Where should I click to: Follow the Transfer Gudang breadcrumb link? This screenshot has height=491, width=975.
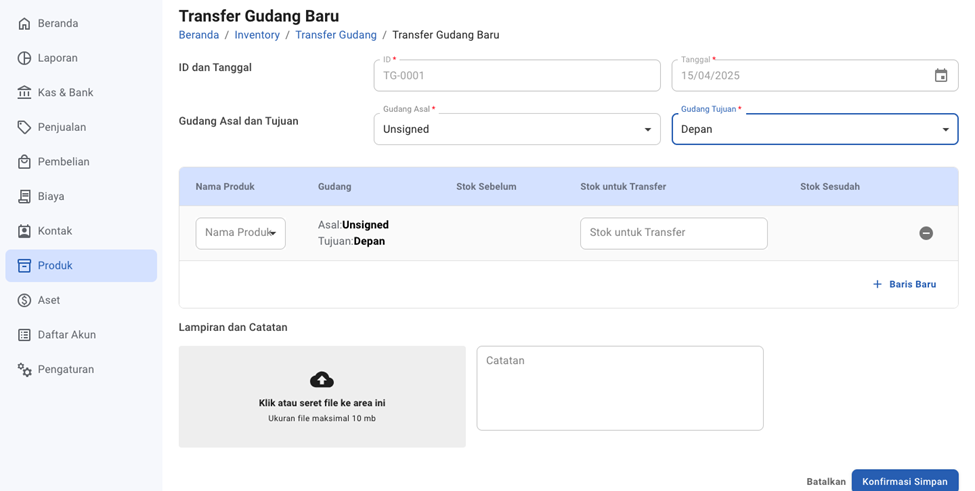click(335, 35)
